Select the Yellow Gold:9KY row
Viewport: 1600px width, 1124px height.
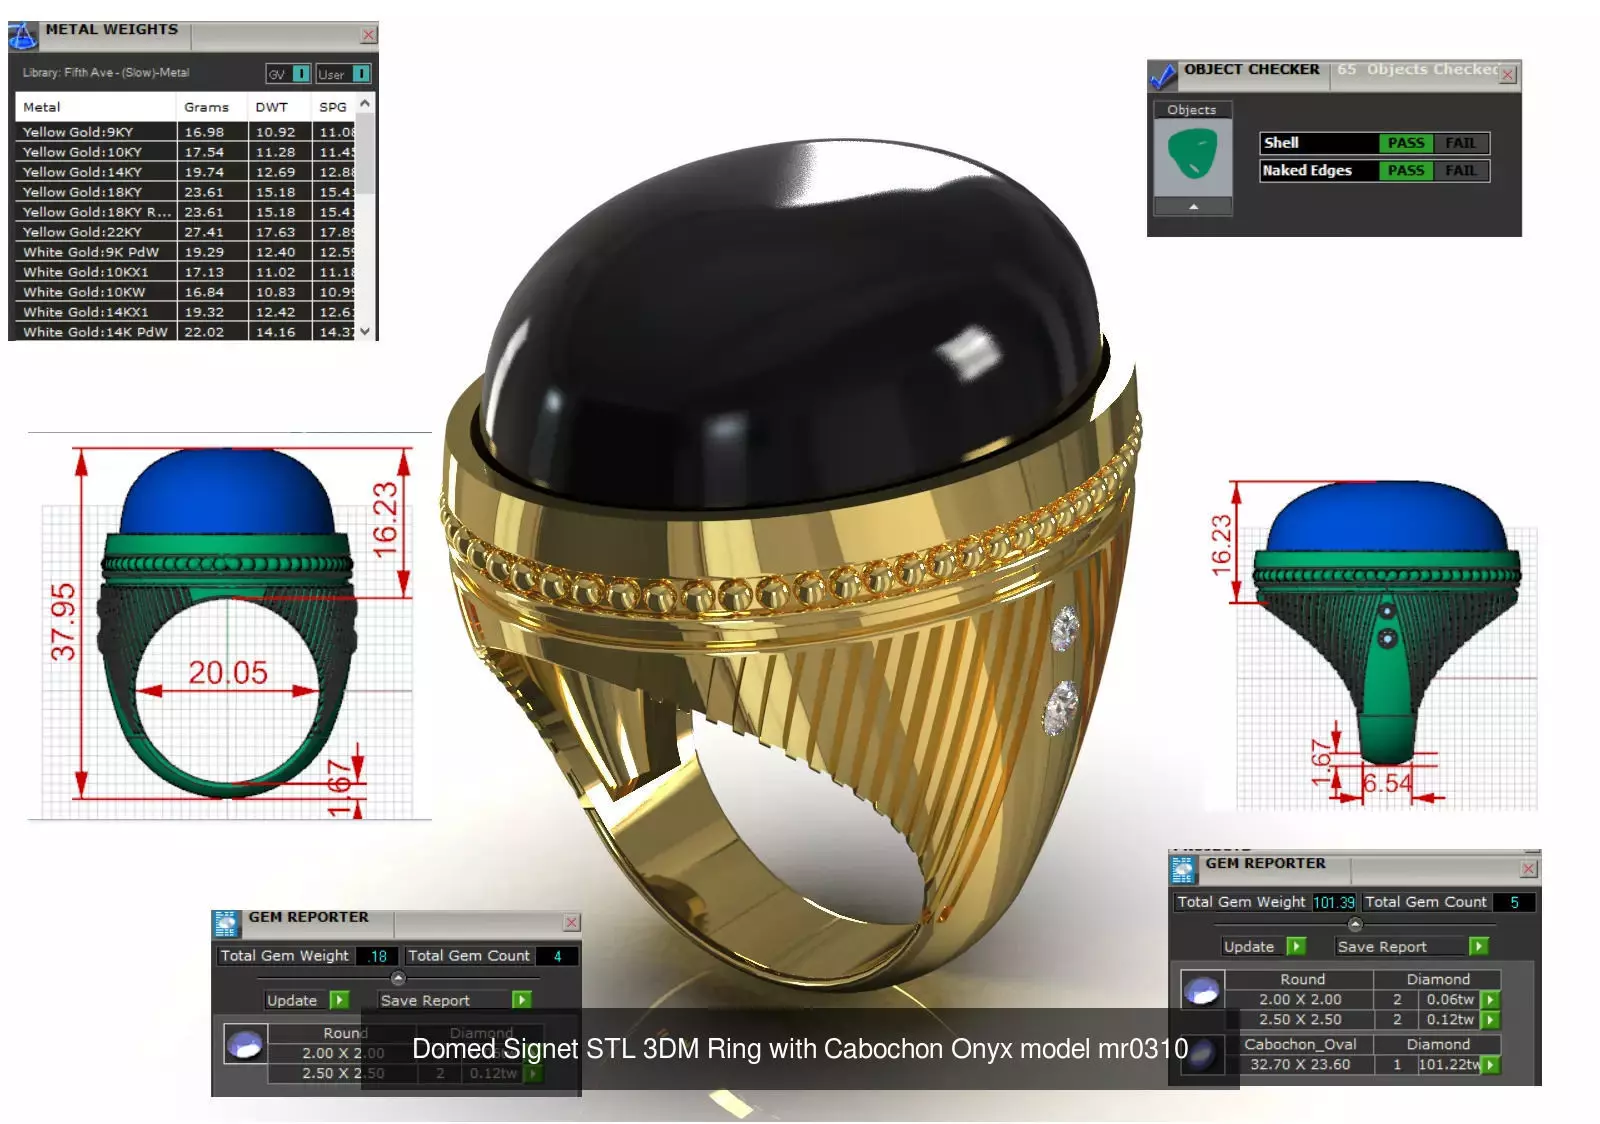point(186,132)
